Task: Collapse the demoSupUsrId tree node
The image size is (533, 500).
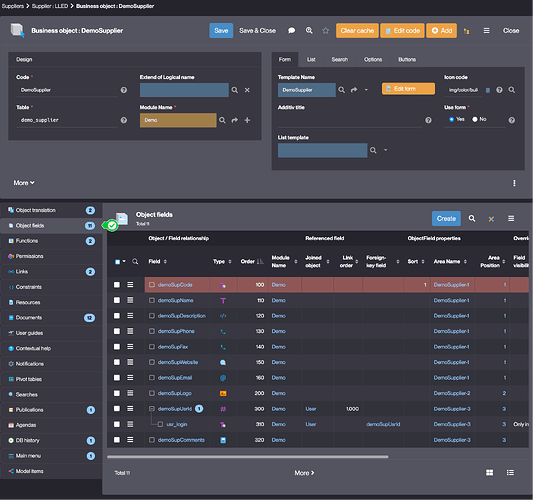Action: tap(152, 409)
